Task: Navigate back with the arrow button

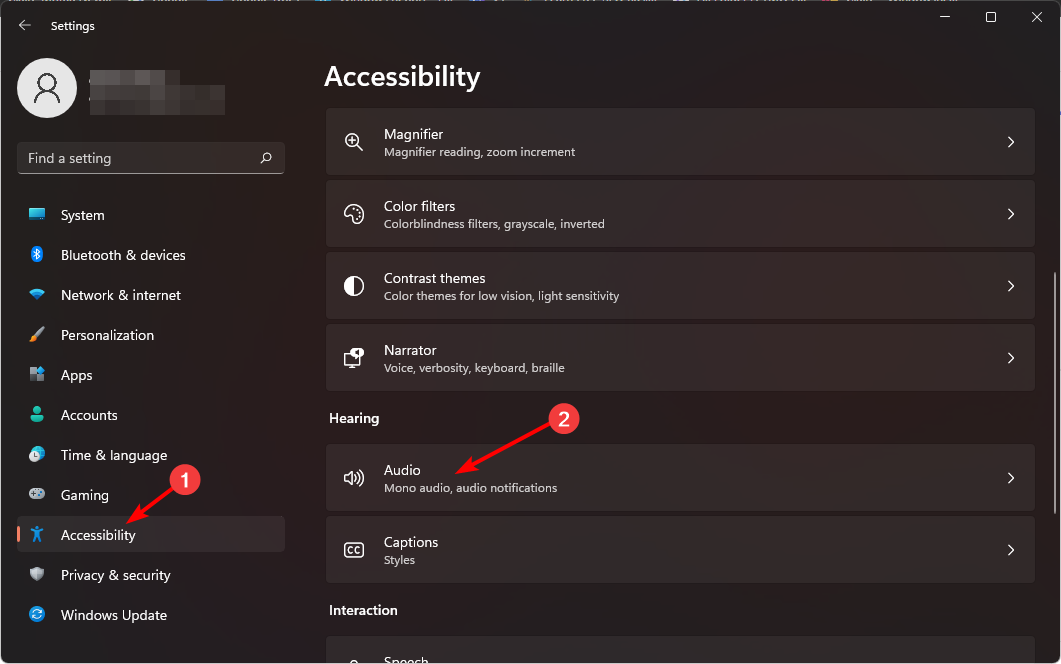Action: pyautogui.click(x=24, y=25)
